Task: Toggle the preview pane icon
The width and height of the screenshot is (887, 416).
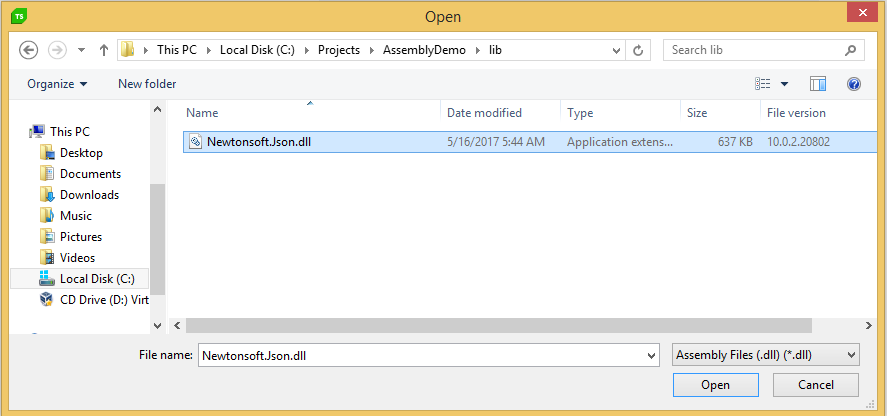Action: (x=818, y=84)
